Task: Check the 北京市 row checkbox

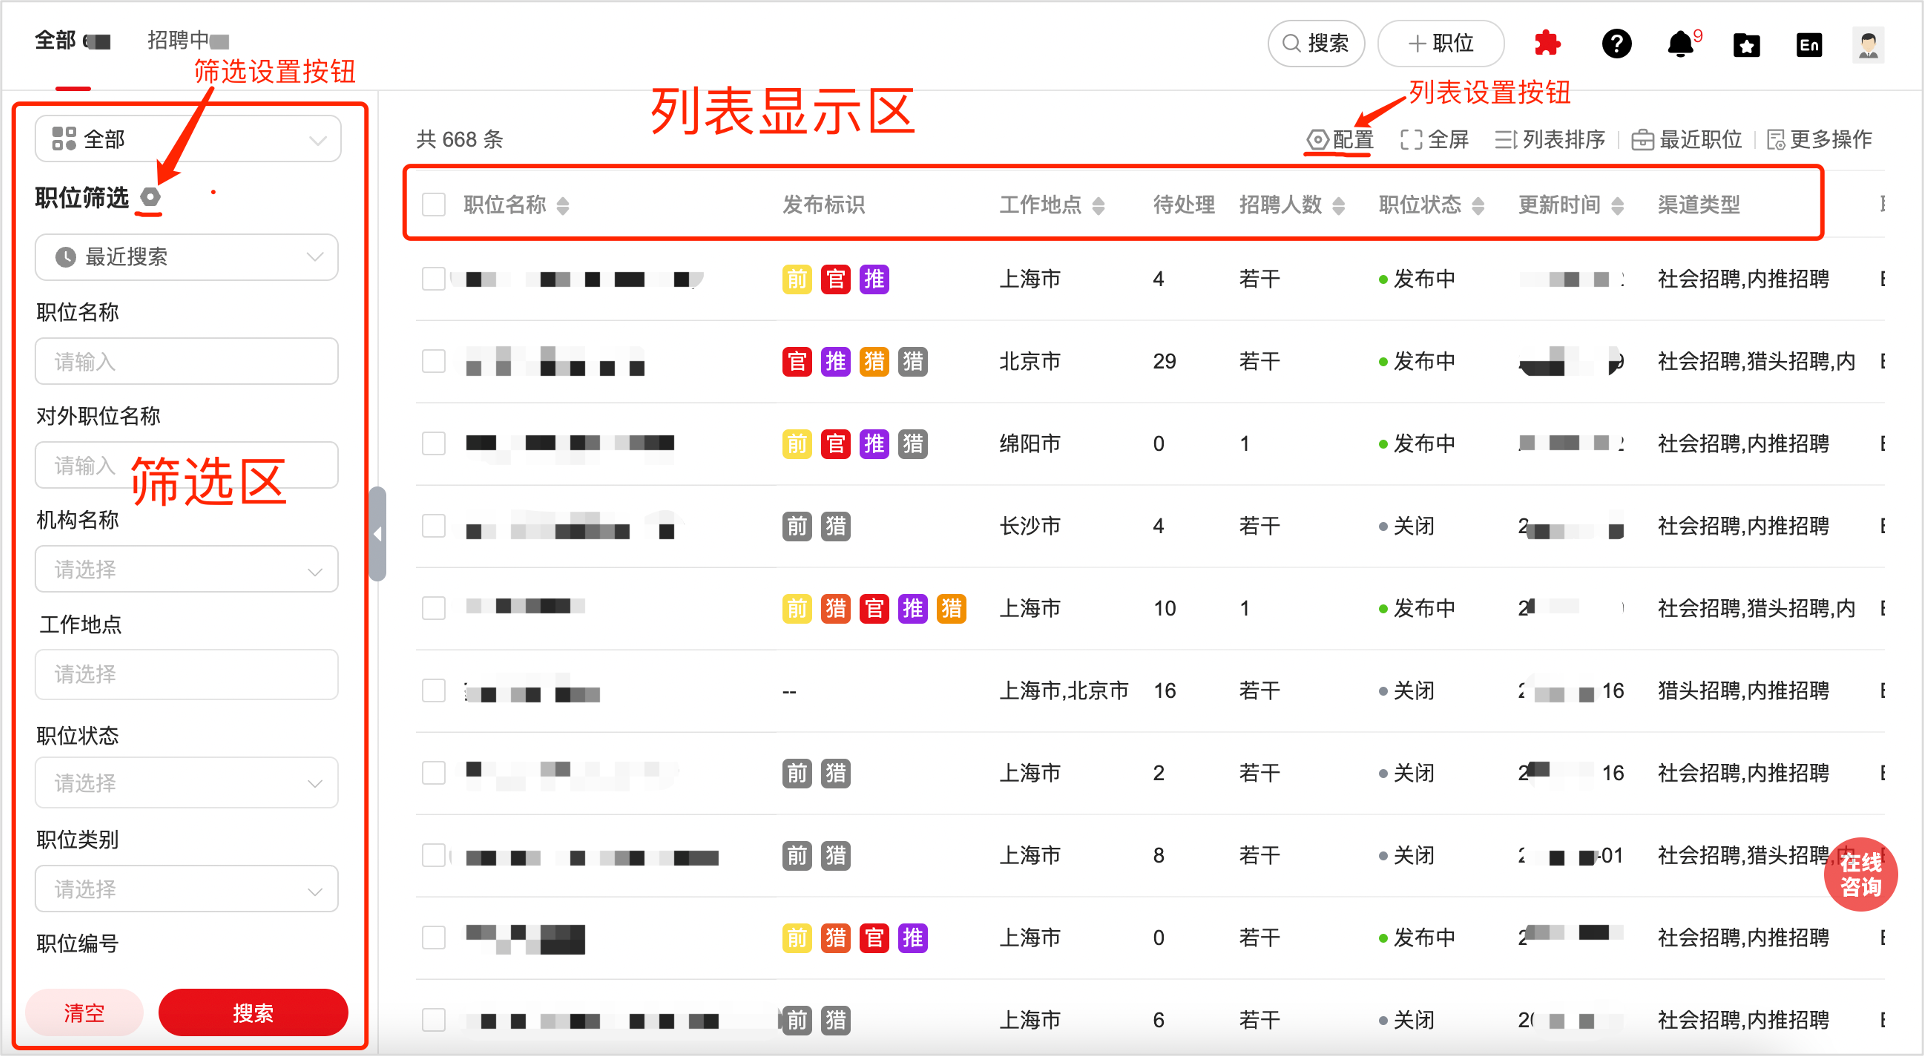Action: pos(434,361)
